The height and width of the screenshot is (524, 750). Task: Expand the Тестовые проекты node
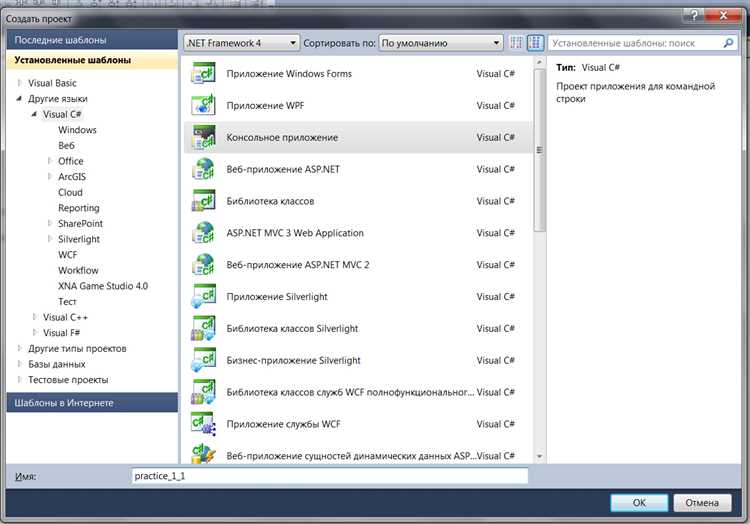(x=19, y=379)
